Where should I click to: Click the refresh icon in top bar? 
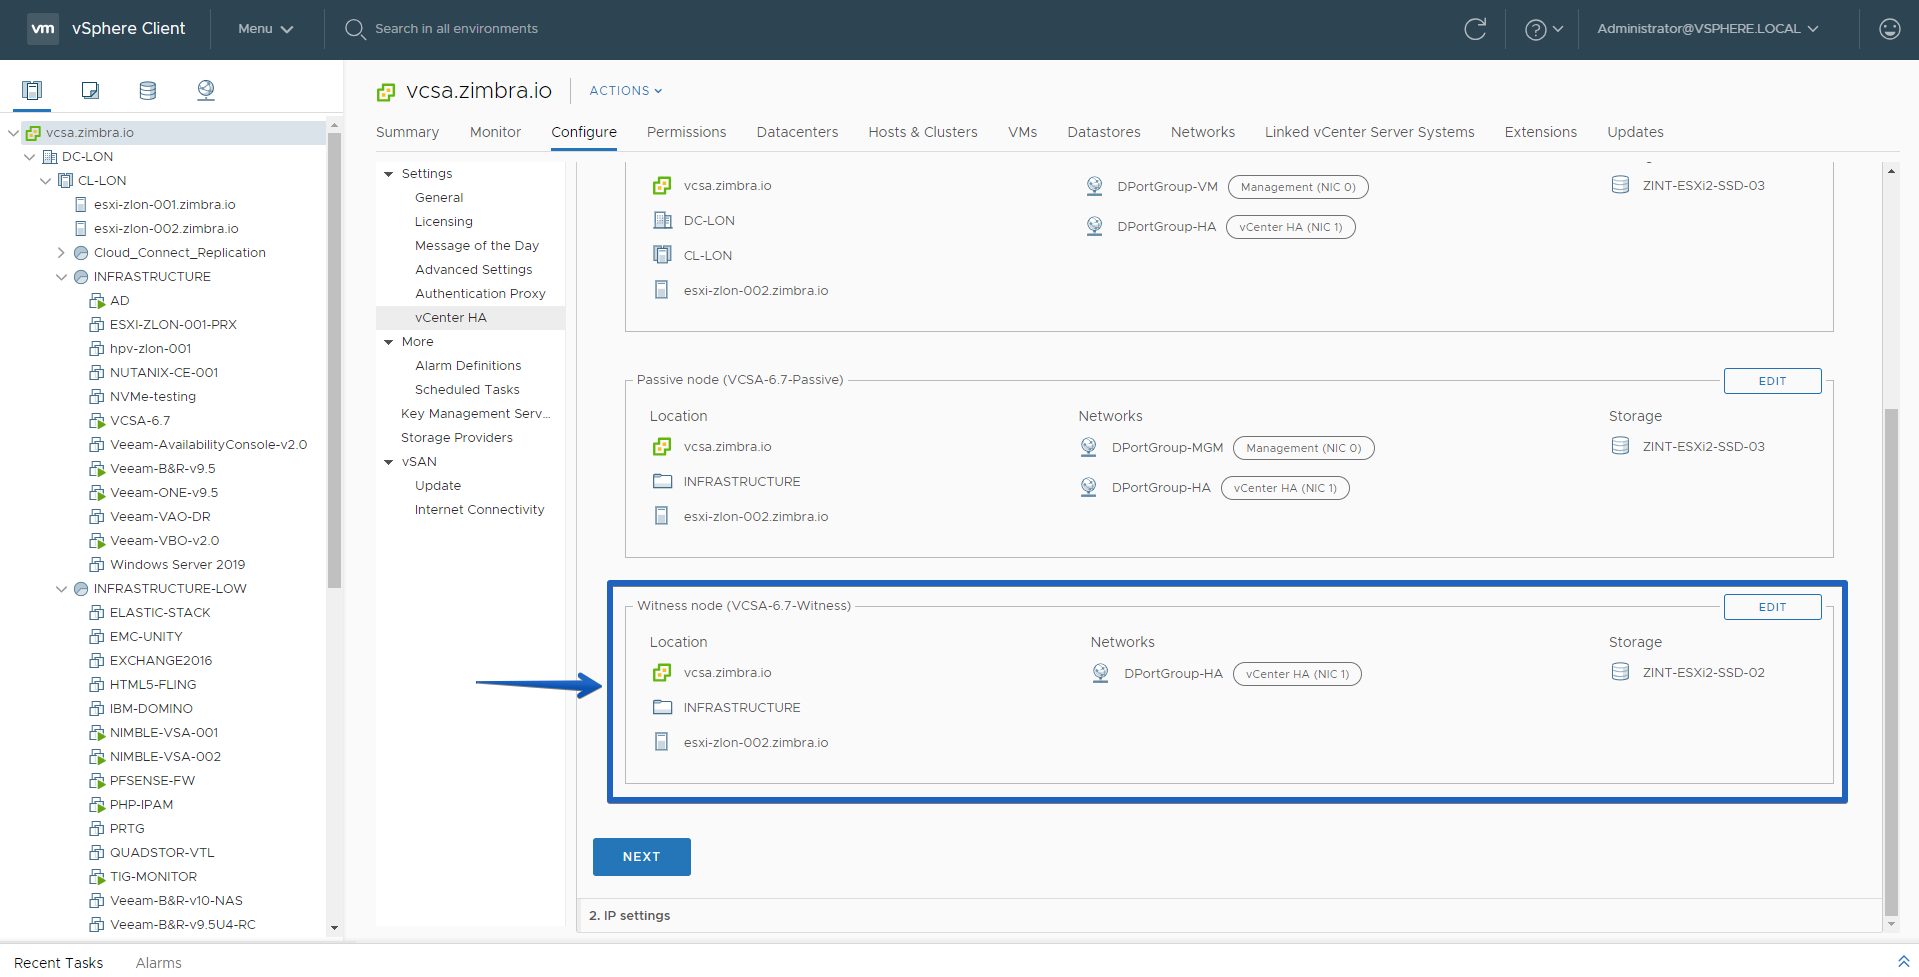1475,29
